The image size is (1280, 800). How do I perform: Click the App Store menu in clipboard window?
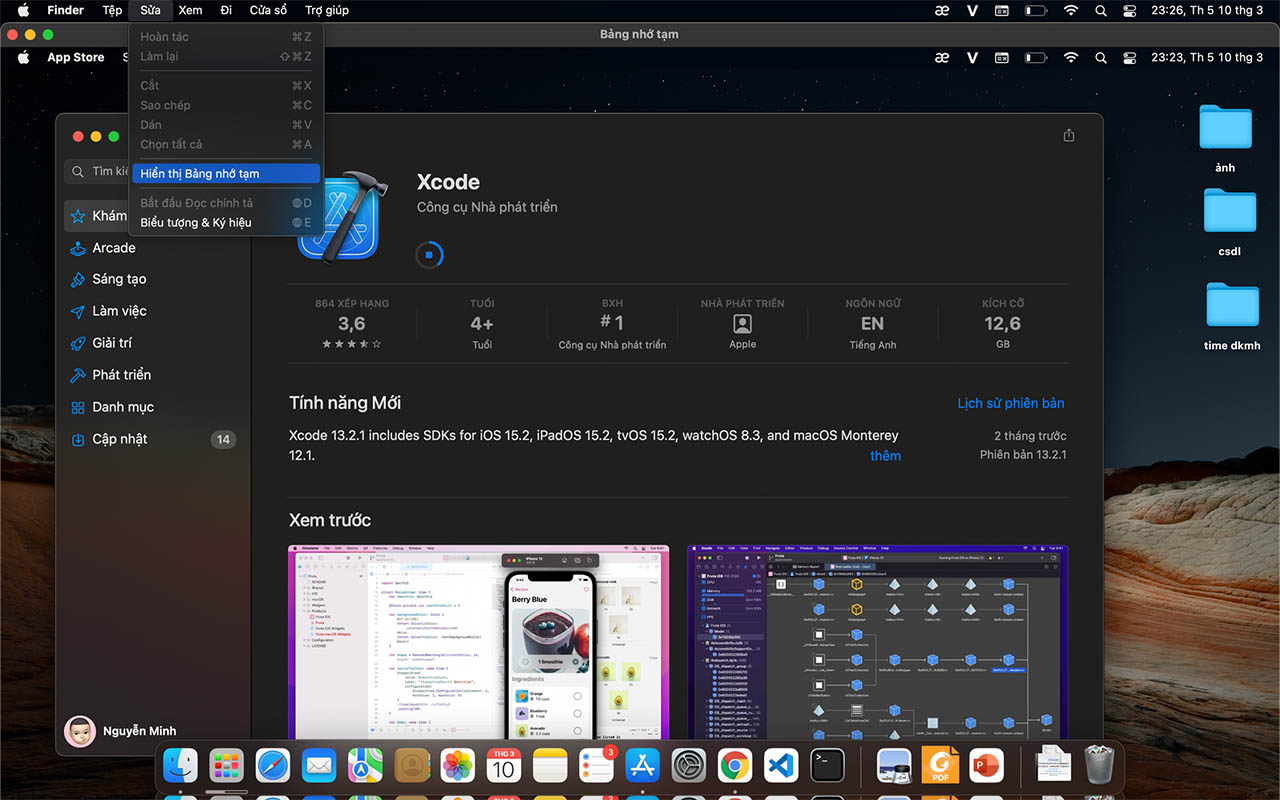pos(76,57)
